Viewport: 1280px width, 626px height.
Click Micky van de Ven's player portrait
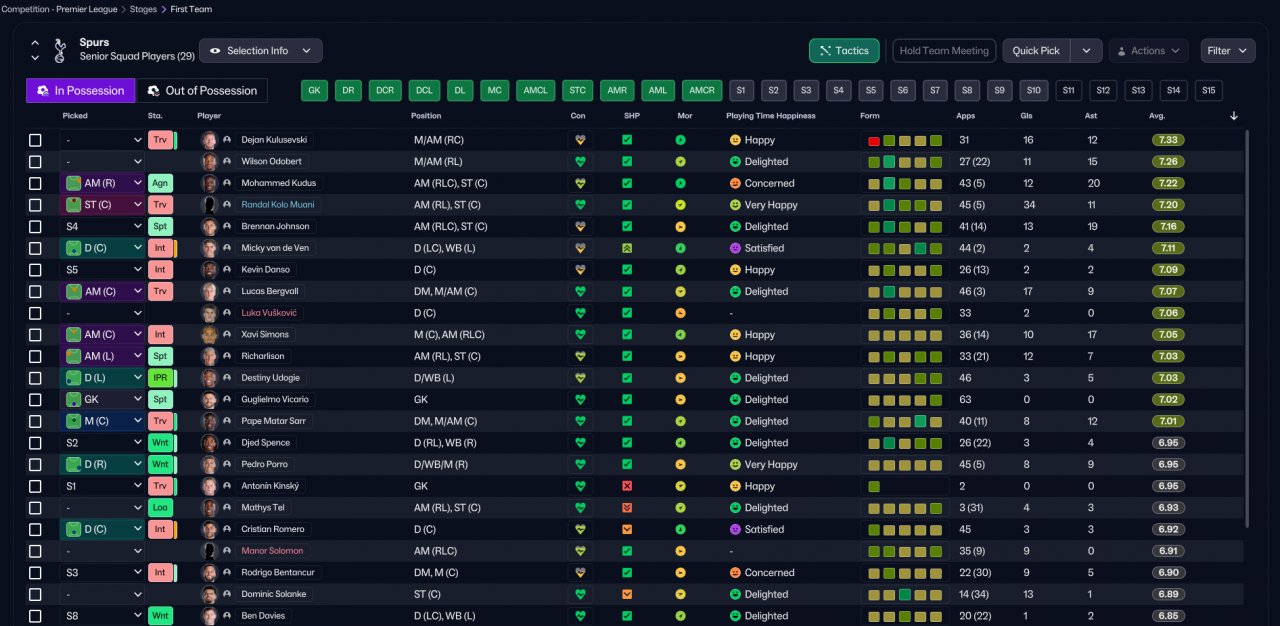coord(209,248)
